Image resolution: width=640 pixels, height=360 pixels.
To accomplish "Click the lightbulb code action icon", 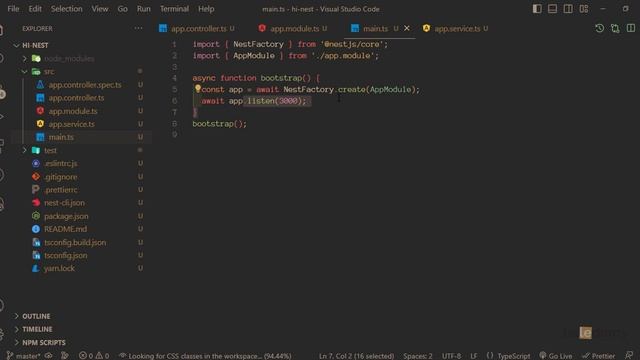I will (198, 88).
